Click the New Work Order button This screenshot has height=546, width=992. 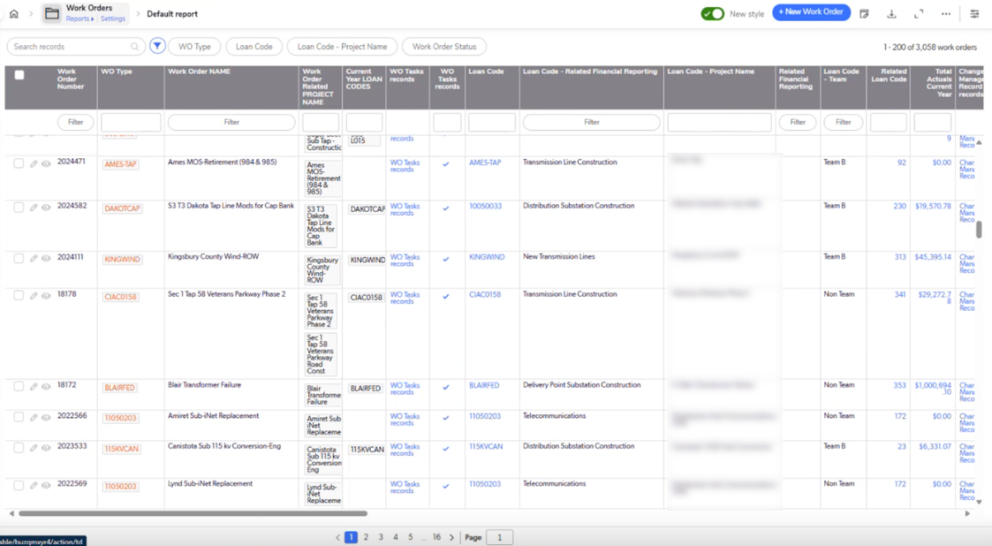coord(811,12)
